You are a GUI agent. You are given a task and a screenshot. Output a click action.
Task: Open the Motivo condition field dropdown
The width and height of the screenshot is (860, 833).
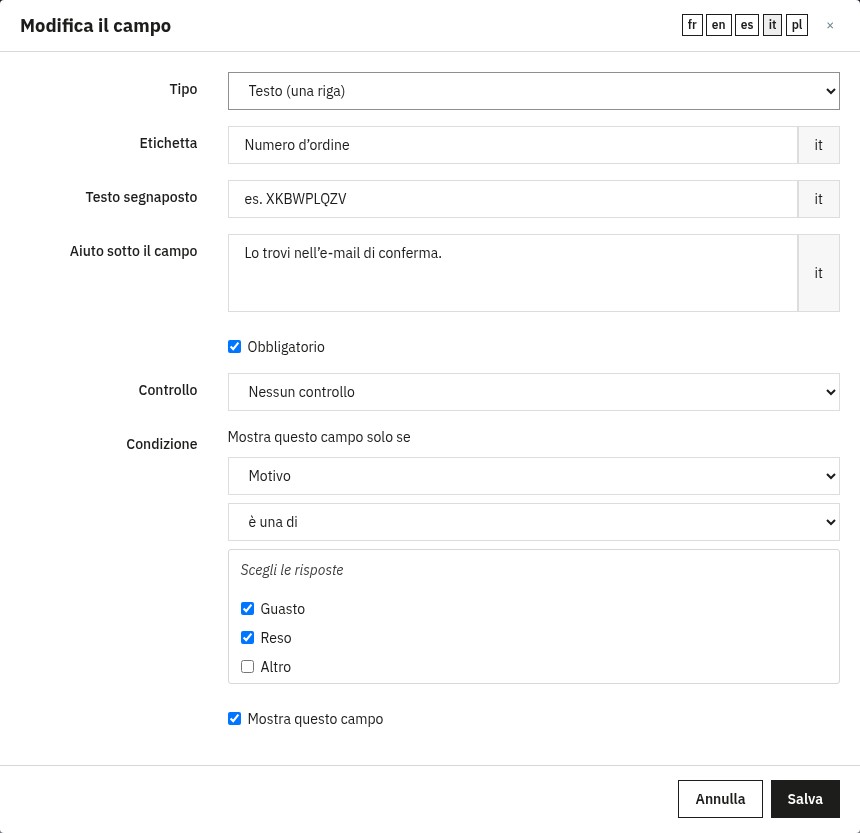click(x=534, y=476)
